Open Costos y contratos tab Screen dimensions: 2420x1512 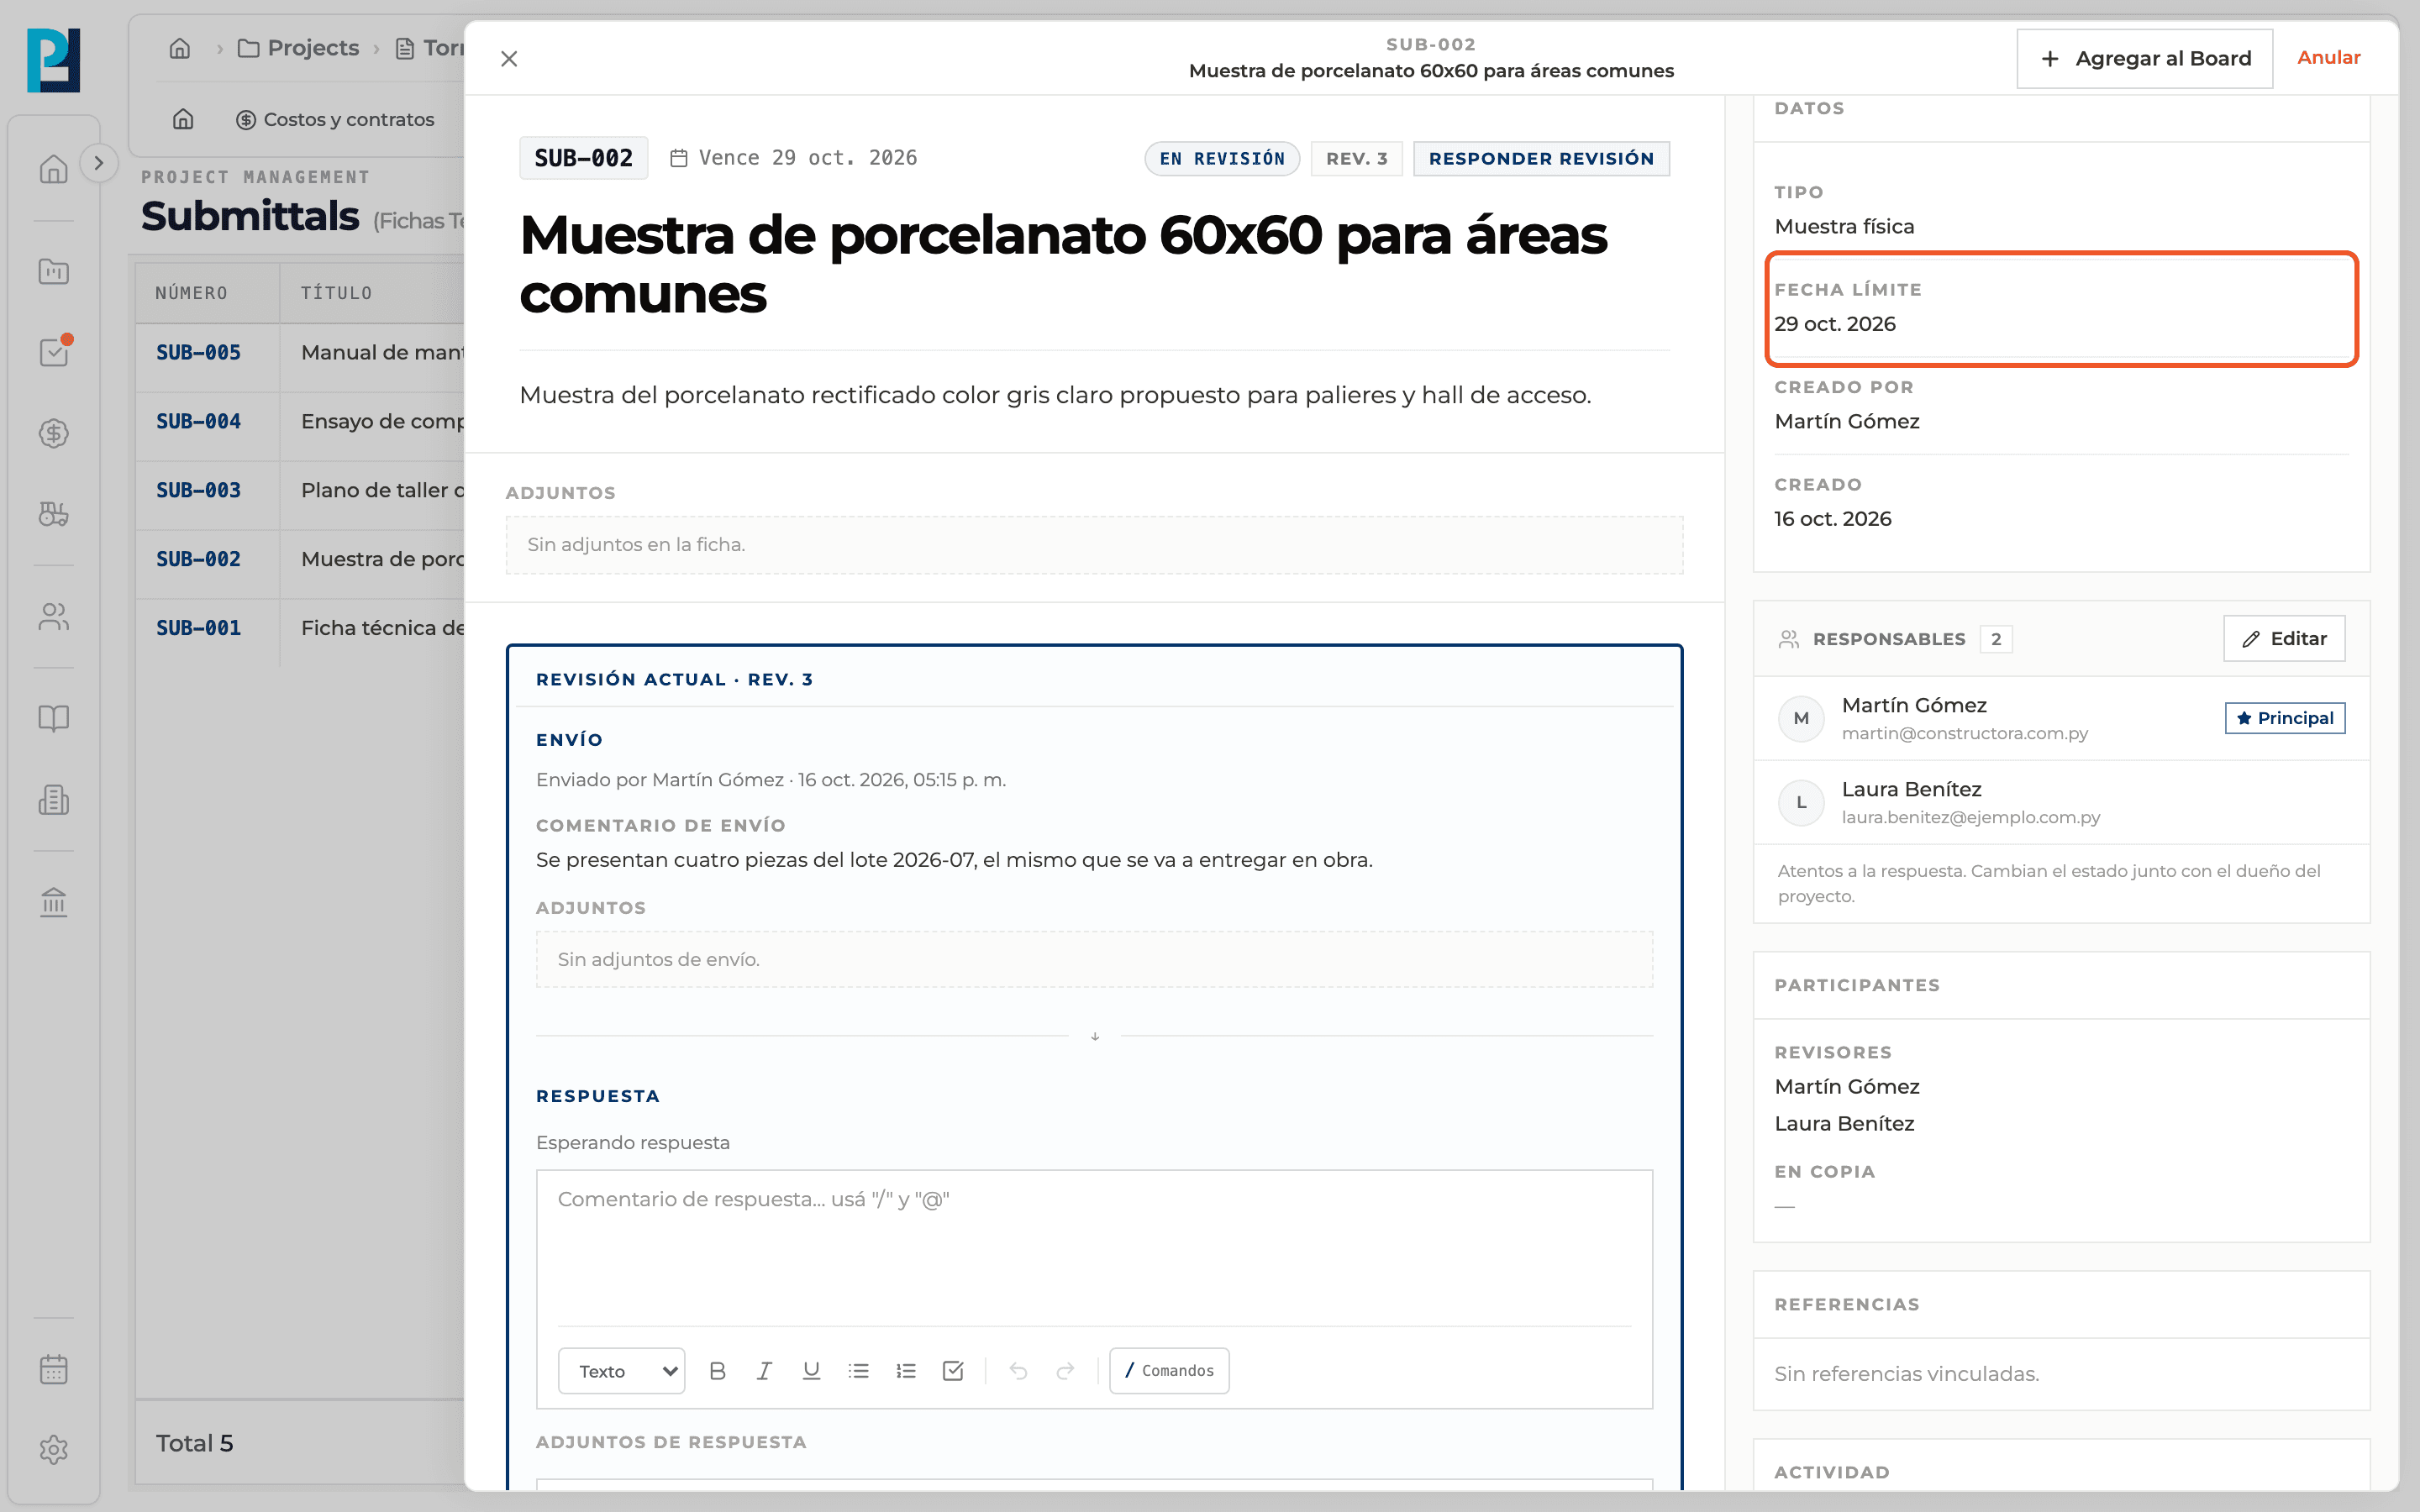point(335,119)
